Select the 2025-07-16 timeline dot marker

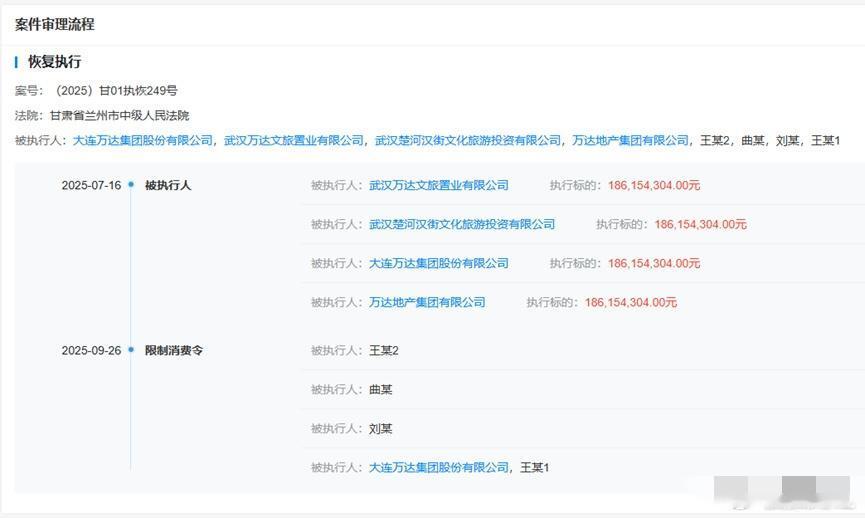(x=131, y=185)
